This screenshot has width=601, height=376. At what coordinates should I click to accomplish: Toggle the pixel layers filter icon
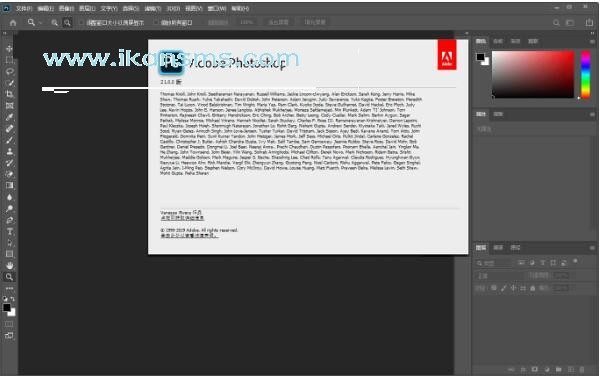(521, 263)
